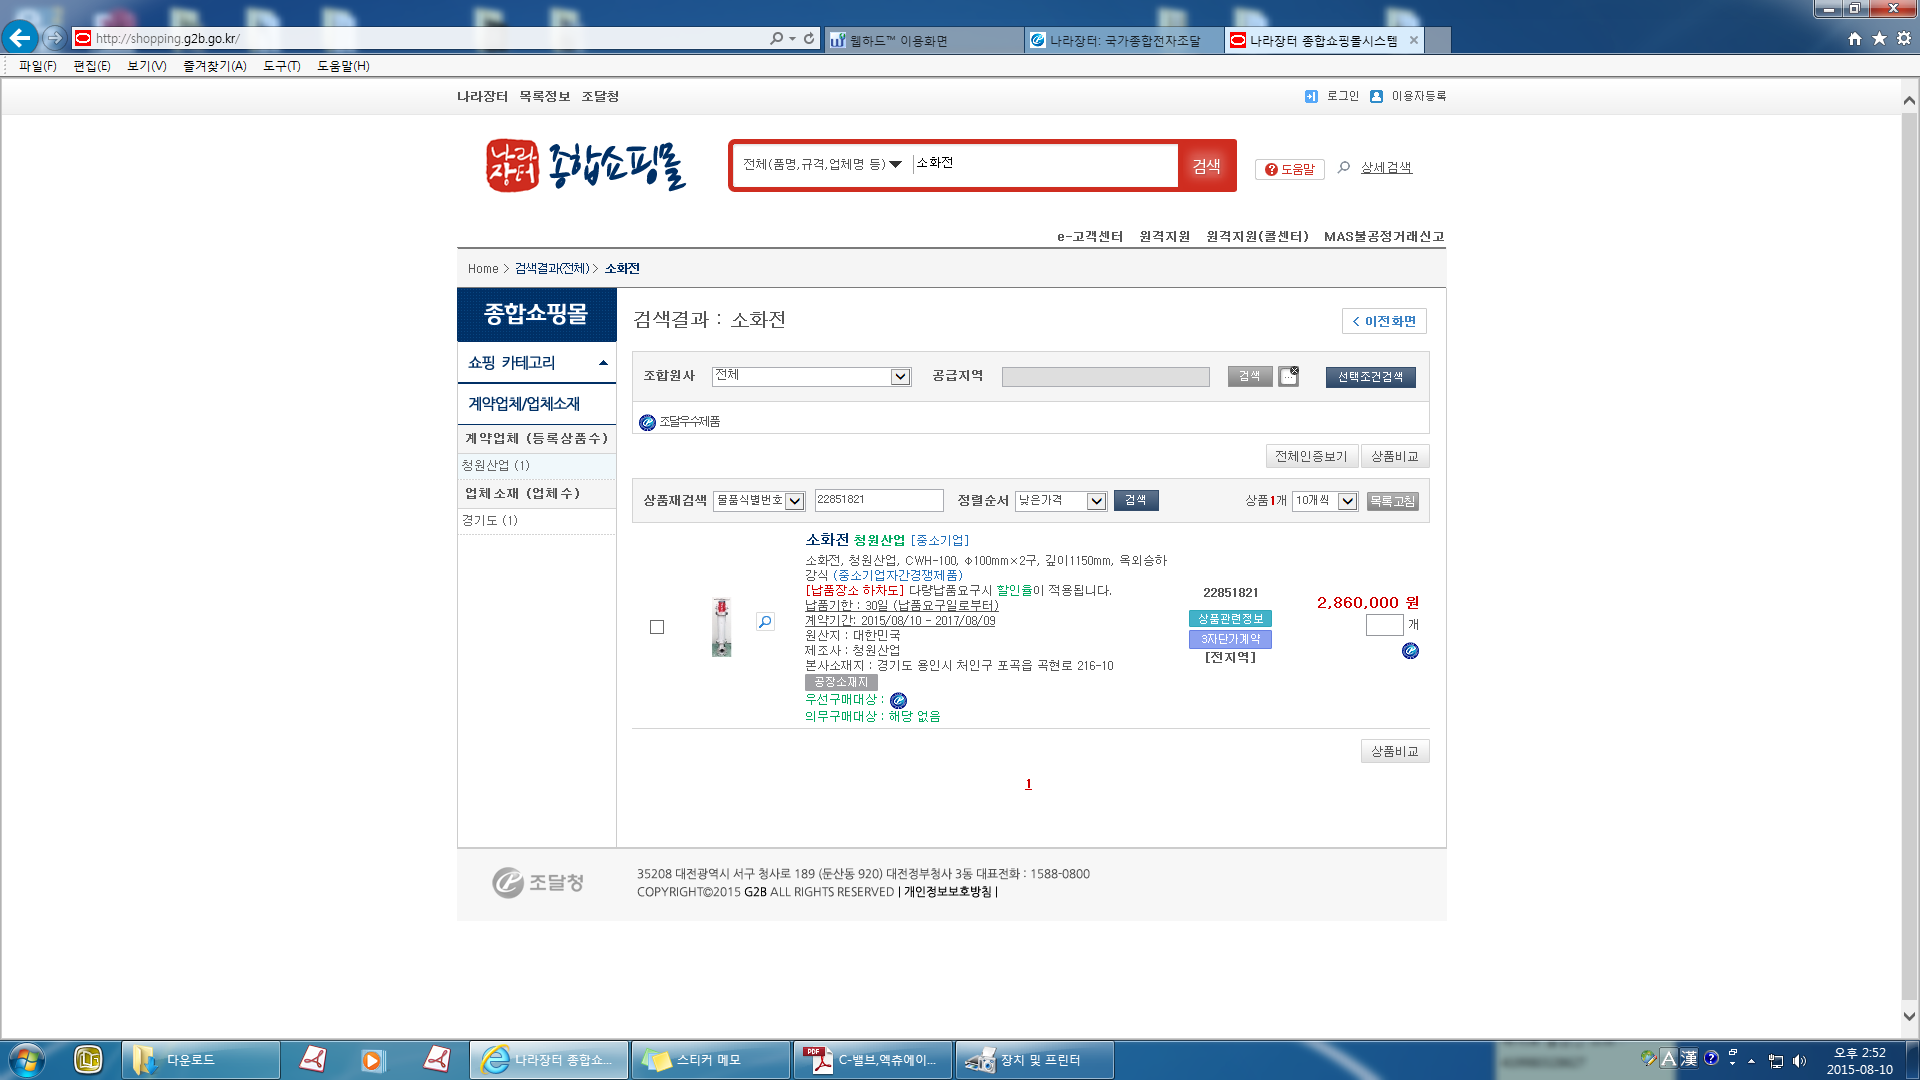Click the magnifier icon beside 상세검색
1920x1080 pixels.
(1344, 167)
